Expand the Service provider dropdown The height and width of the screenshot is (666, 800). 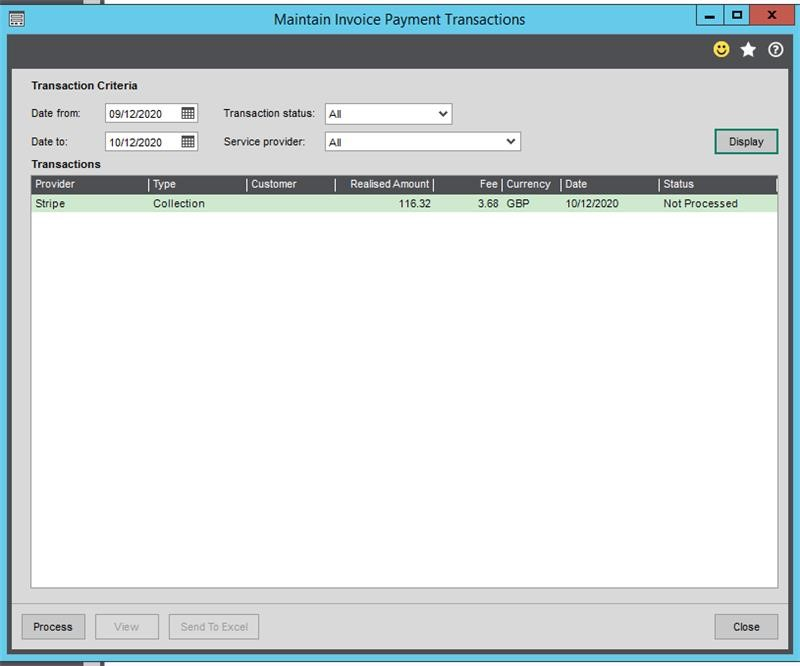(x=511, y=141)
